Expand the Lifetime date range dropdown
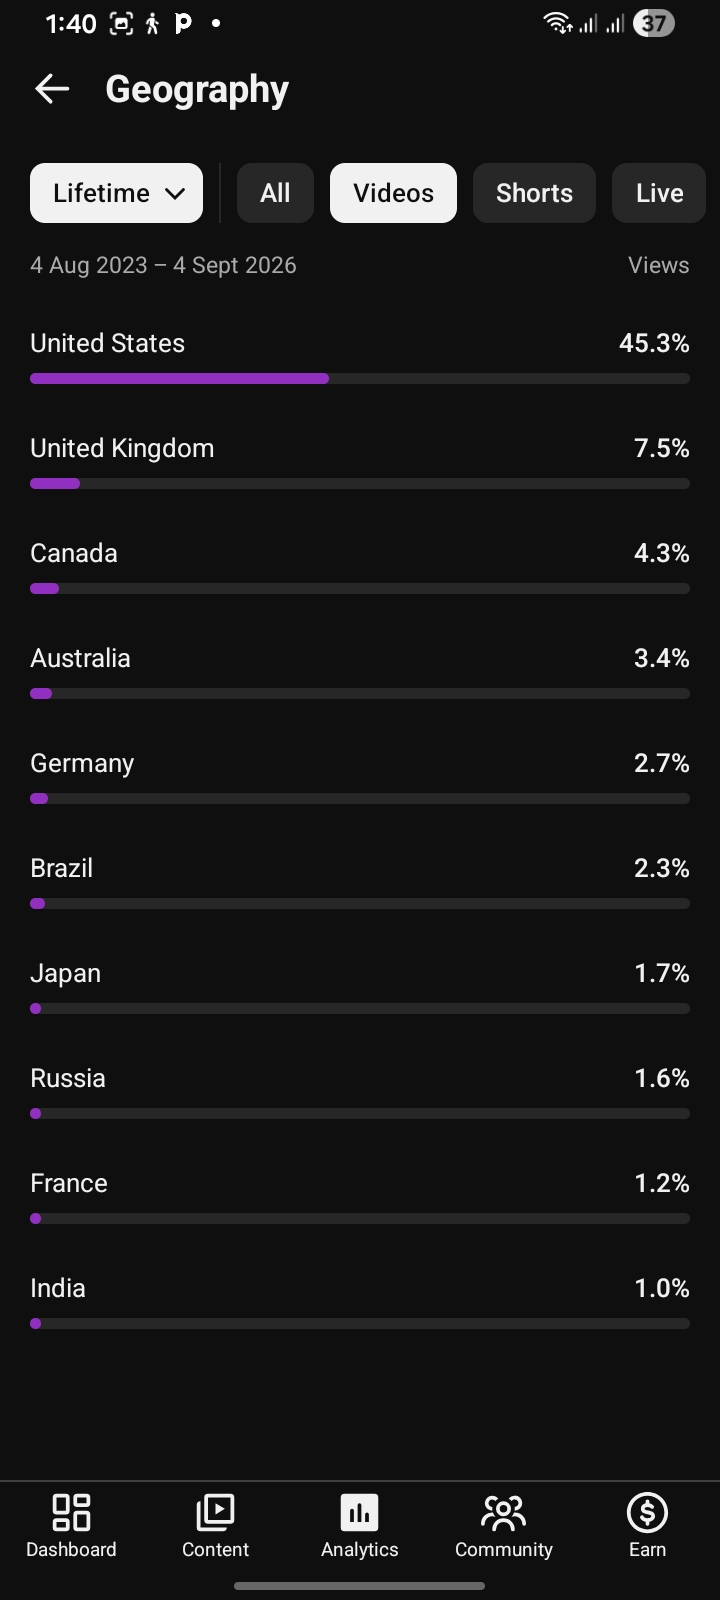 pyautogui.click(x=117, y=193)
